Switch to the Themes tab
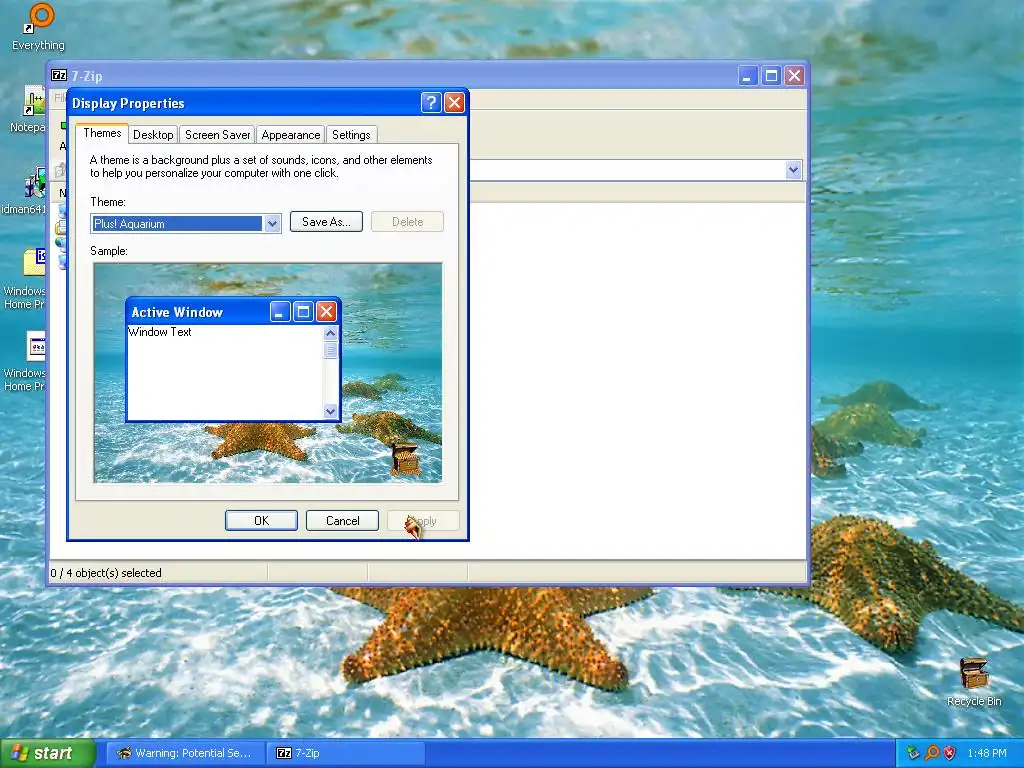This screenshot has width=1024, height=768. click(102, 133)
